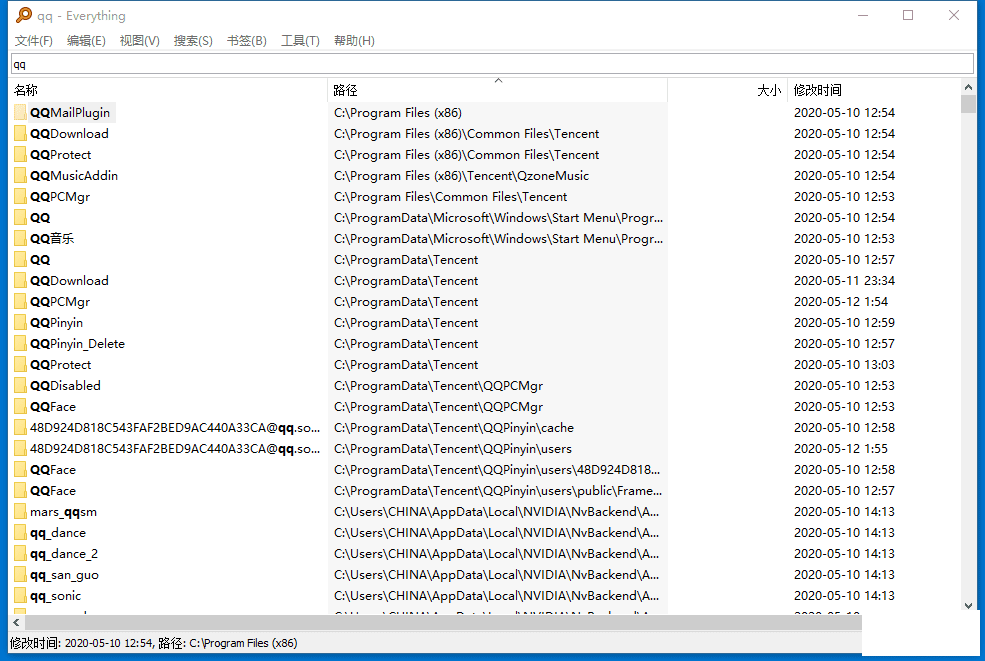Click date 2020-05-10 12:59
985x661 pixels.
(844, 322)
